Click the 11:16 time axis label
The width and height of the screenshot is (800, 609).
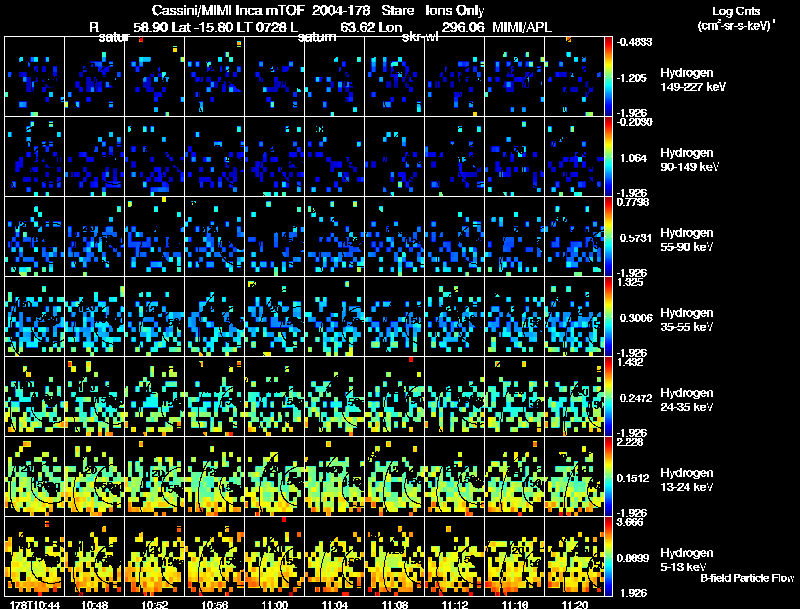click(x=515, y=605)
